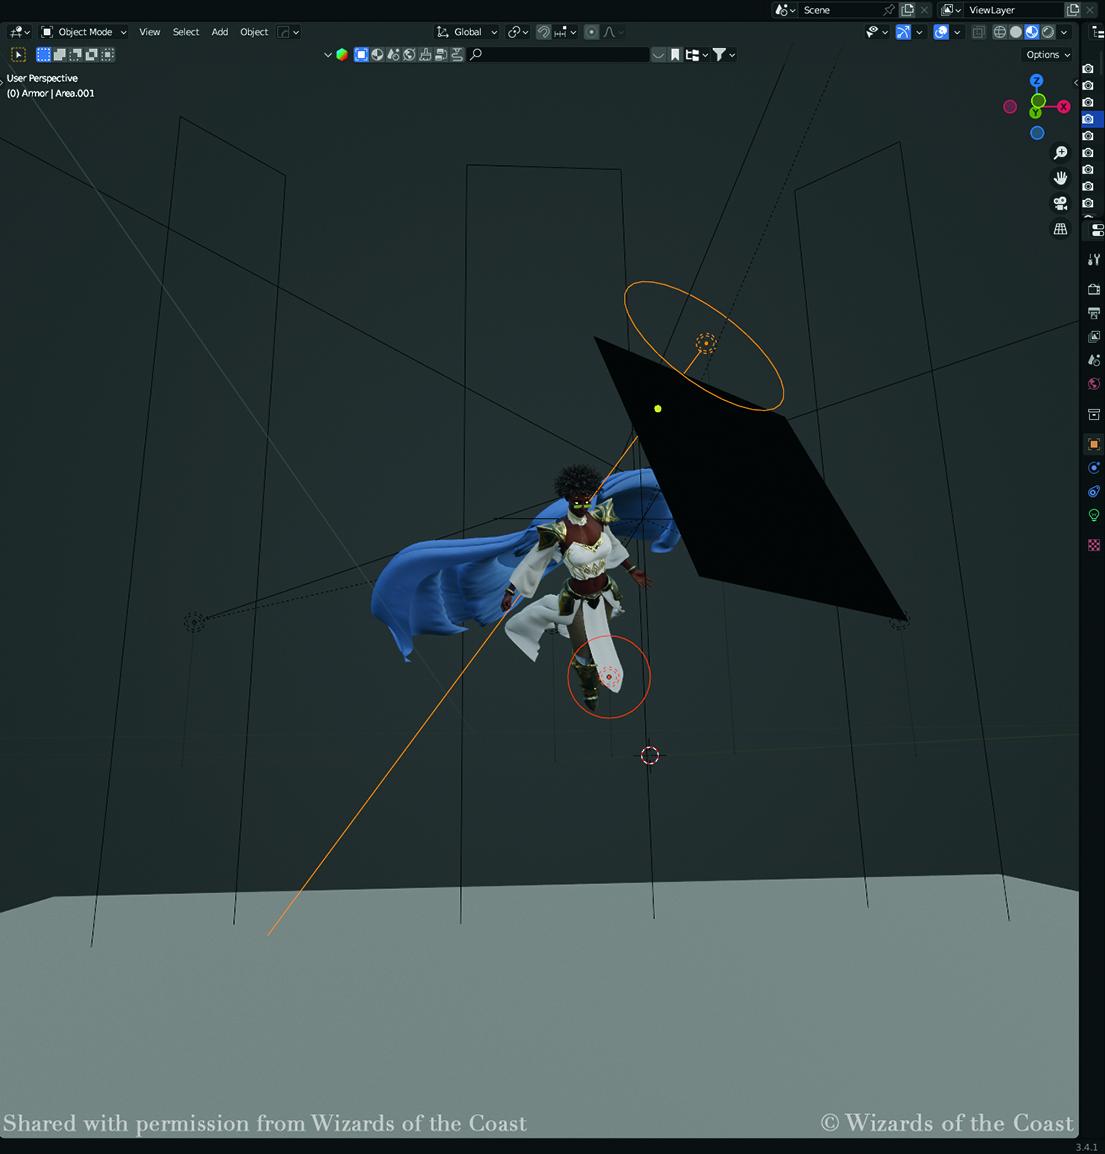This screenshot has height=1154, width=1105.
Task: Open the Collection properties tab
Action: click(1094, 414)
